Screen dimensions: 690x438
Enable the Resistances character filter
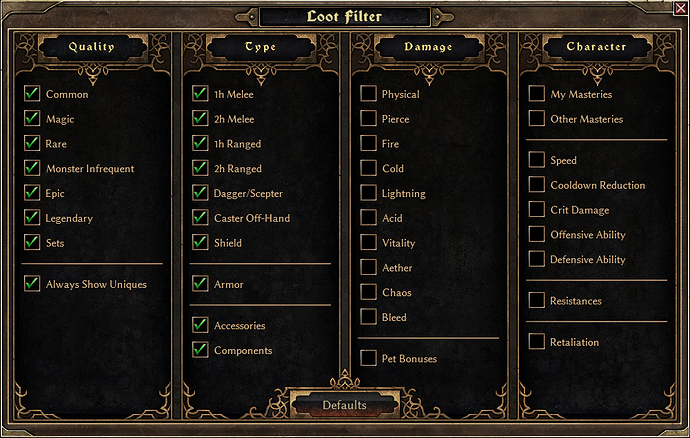coord(537,300)
